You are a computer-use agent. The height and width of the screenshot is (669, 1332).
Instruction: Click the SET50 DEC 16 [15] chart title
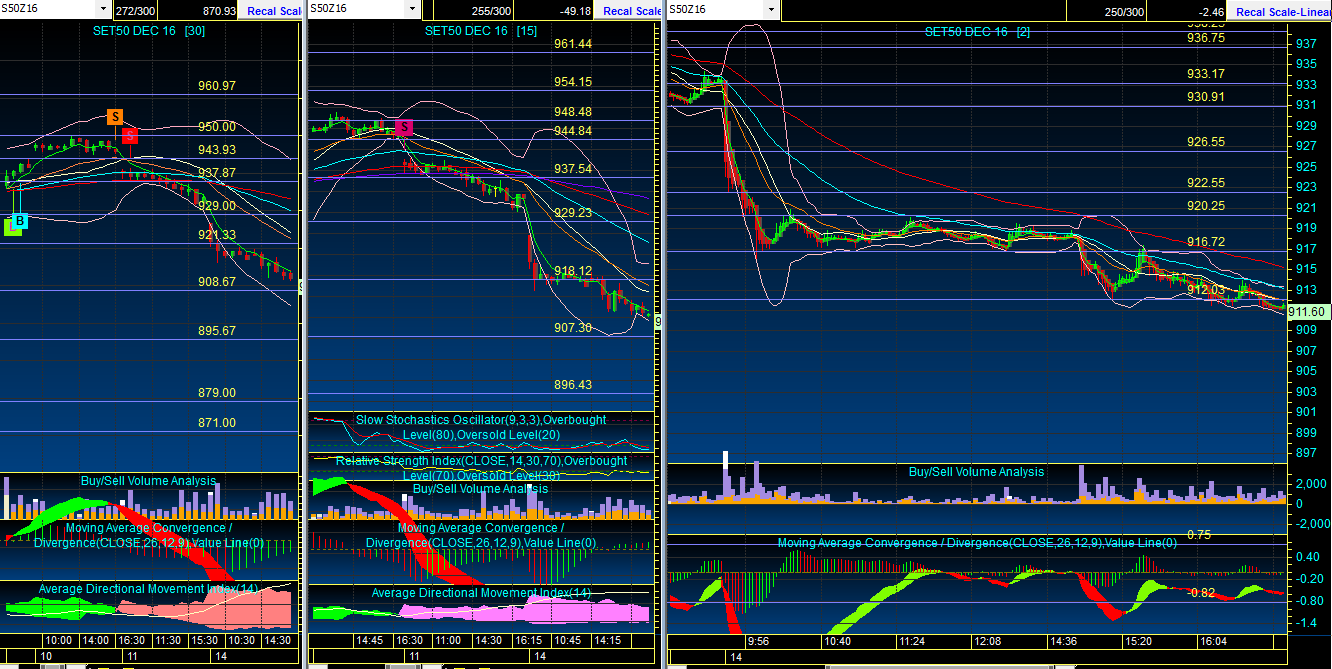tap(481, 31)
